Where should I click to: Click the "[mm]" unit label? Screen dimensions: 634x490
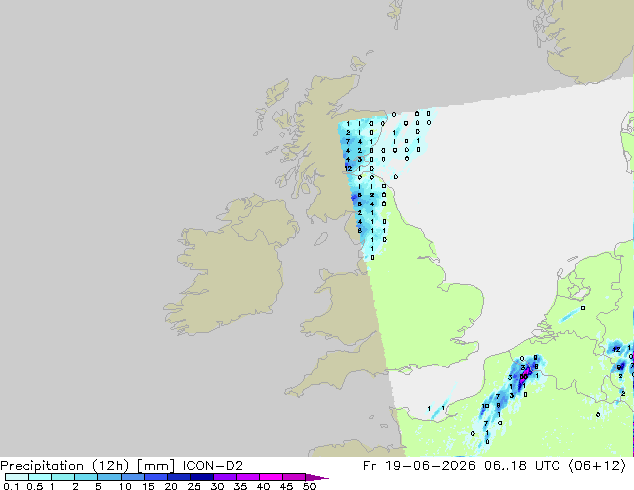(156, 466)
